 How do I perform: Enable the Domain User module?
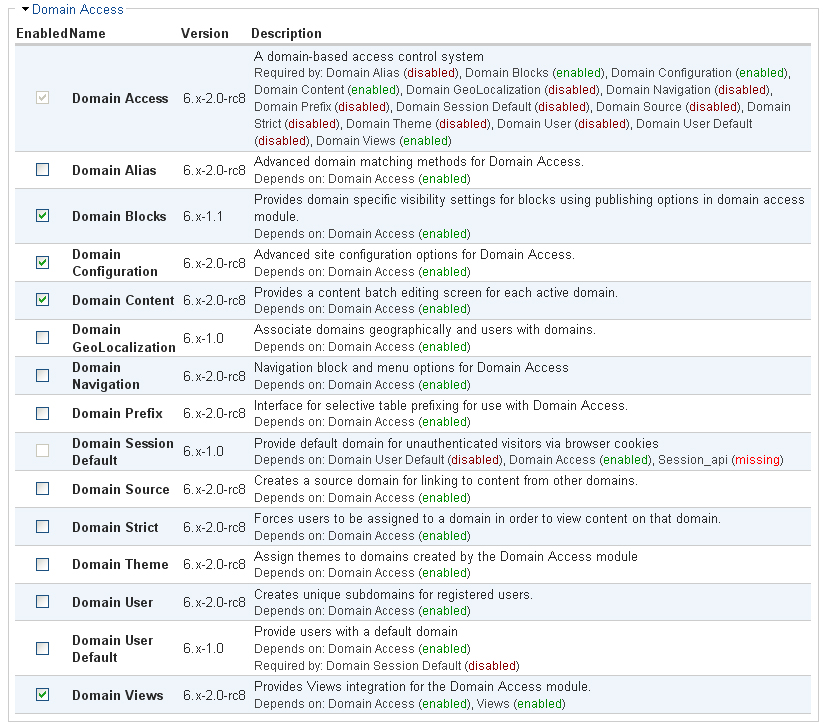tap(42, 602)
